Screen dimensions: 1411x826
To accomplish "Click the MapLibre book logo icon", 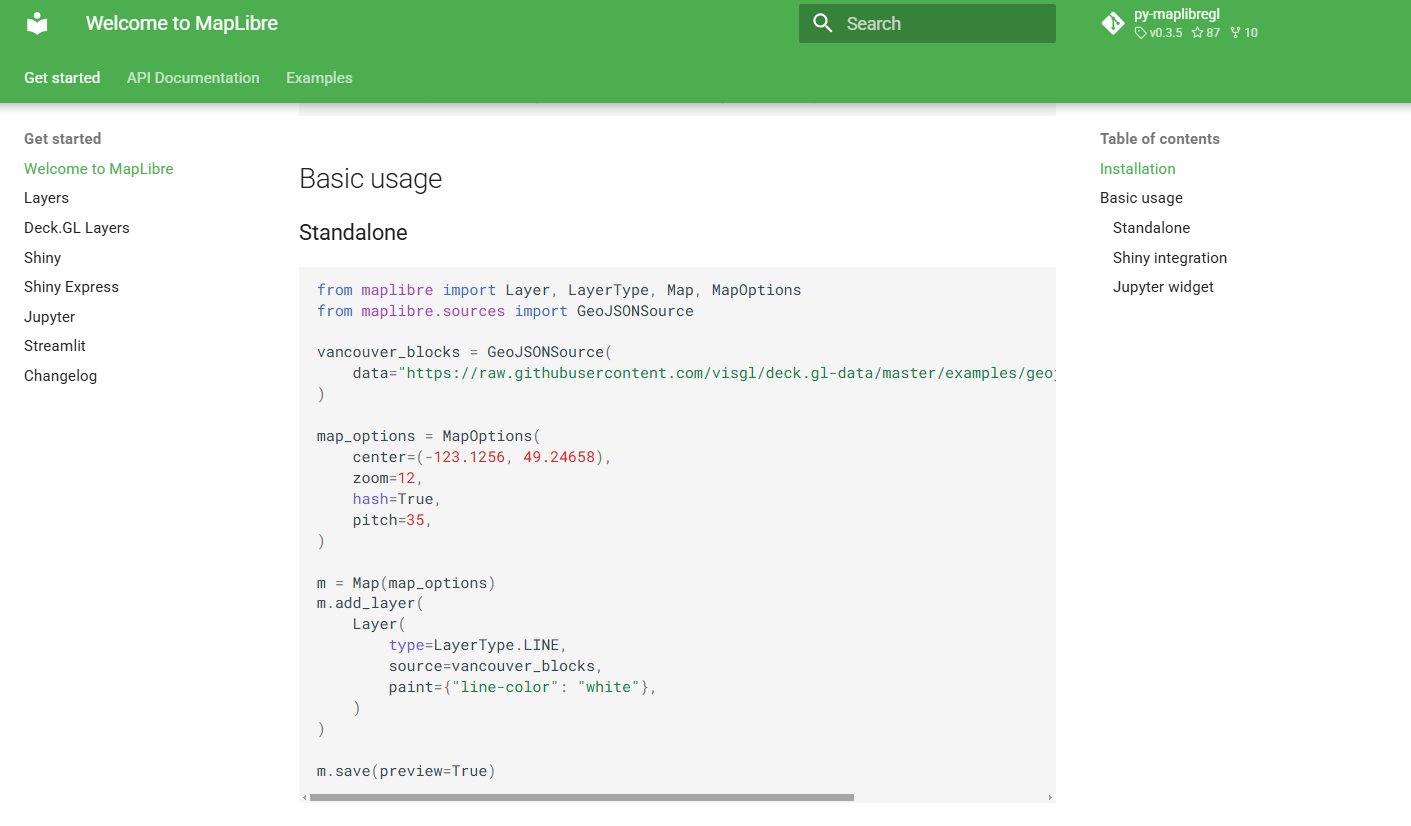I will pyautogui.click(x=37, y=24).
